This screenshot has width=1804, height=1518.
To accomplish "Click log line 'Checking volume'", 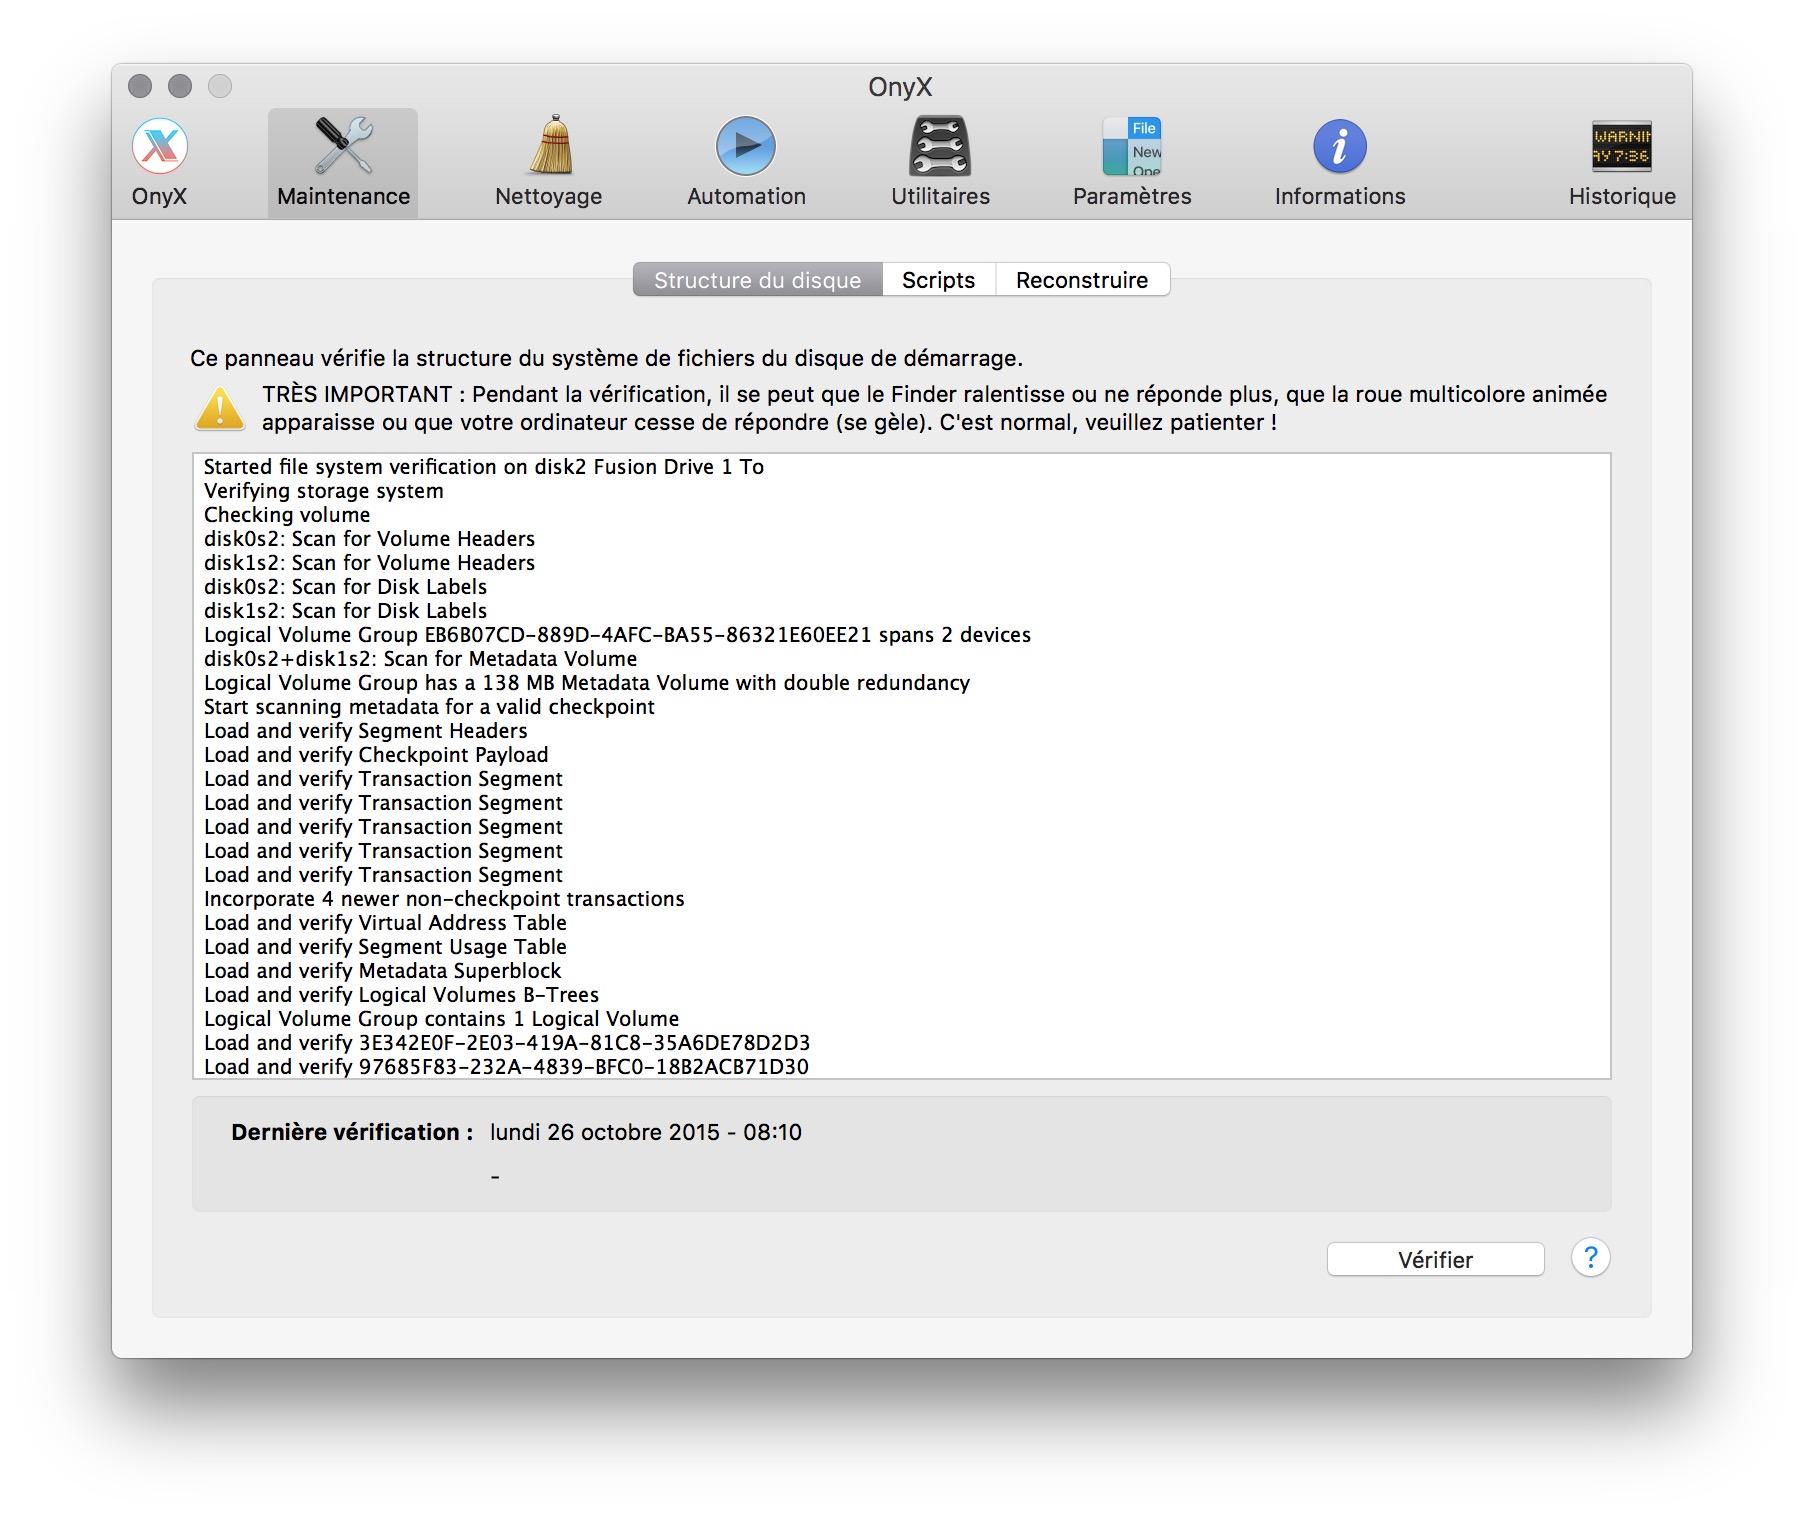I will [287, 515].
